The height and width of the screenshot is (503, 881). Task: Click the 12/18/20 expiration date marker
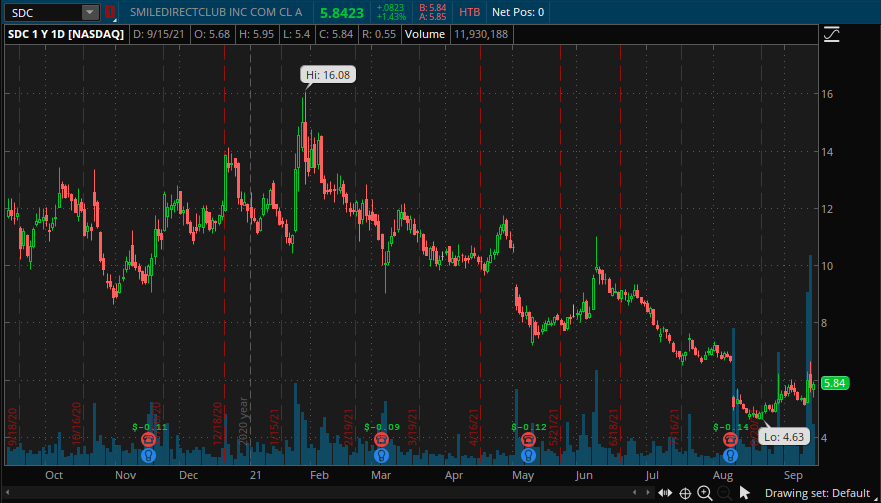tap(217, 424)
